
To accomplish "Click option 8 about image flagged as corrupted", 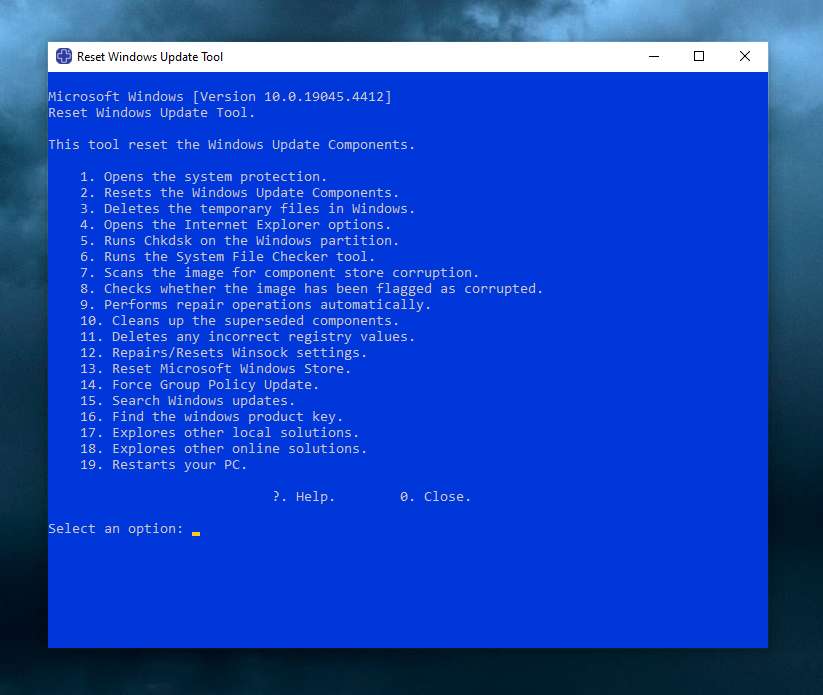I will pyautogui.click(x=311, y=289).
